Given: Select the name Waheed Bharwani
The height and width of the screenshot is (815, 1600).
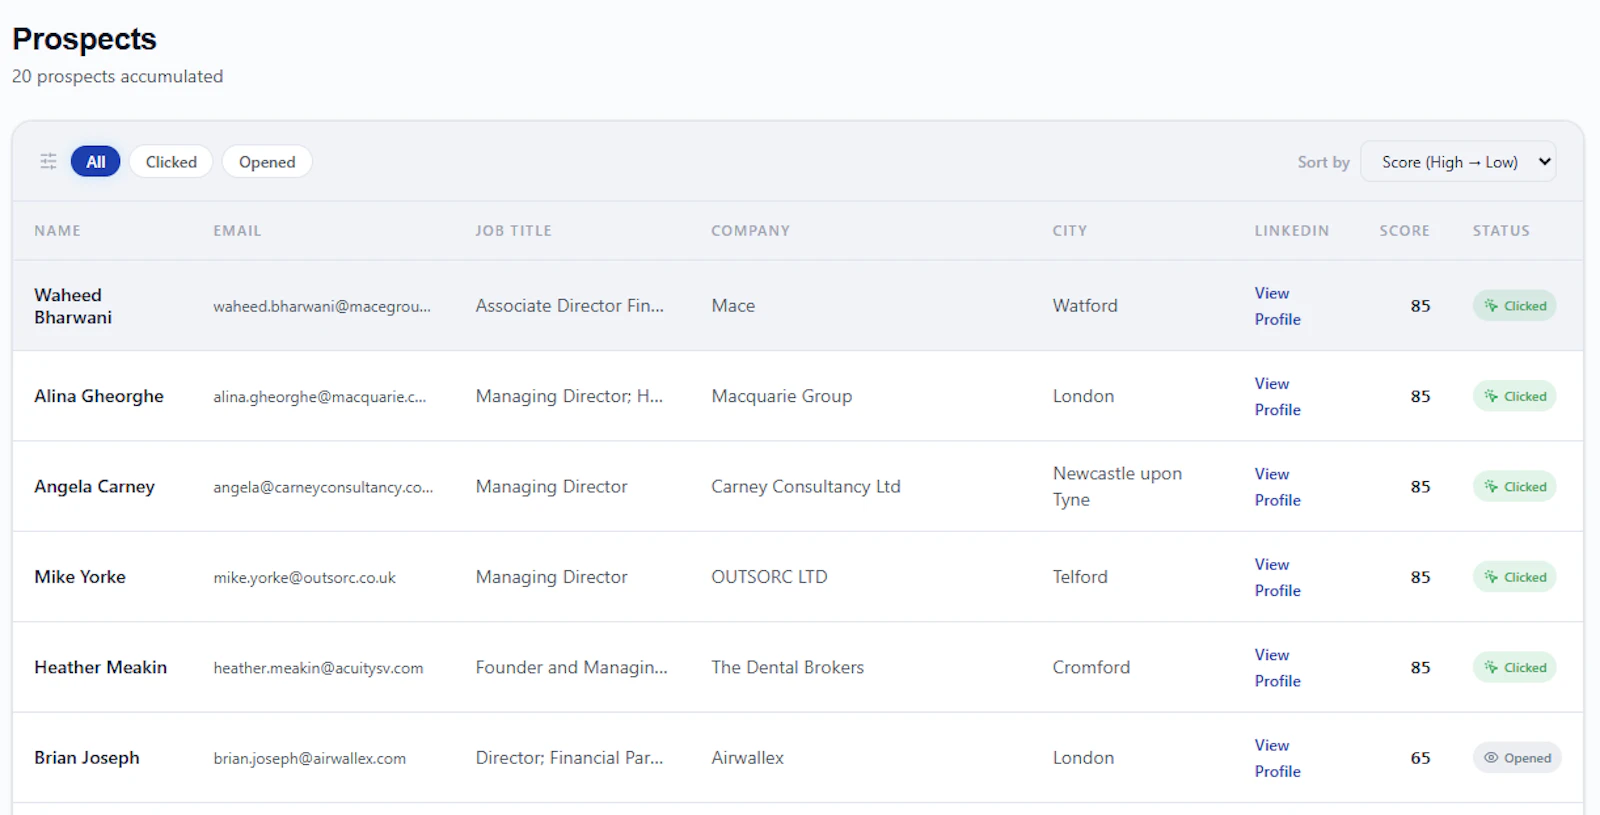Looking at the screenshot, I should click(x=73, y=306).
